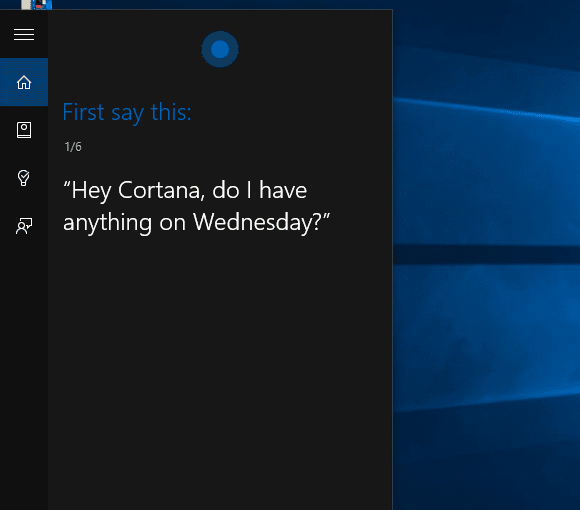Click the 1/6 step counter
580x510 pixels.
73,147
